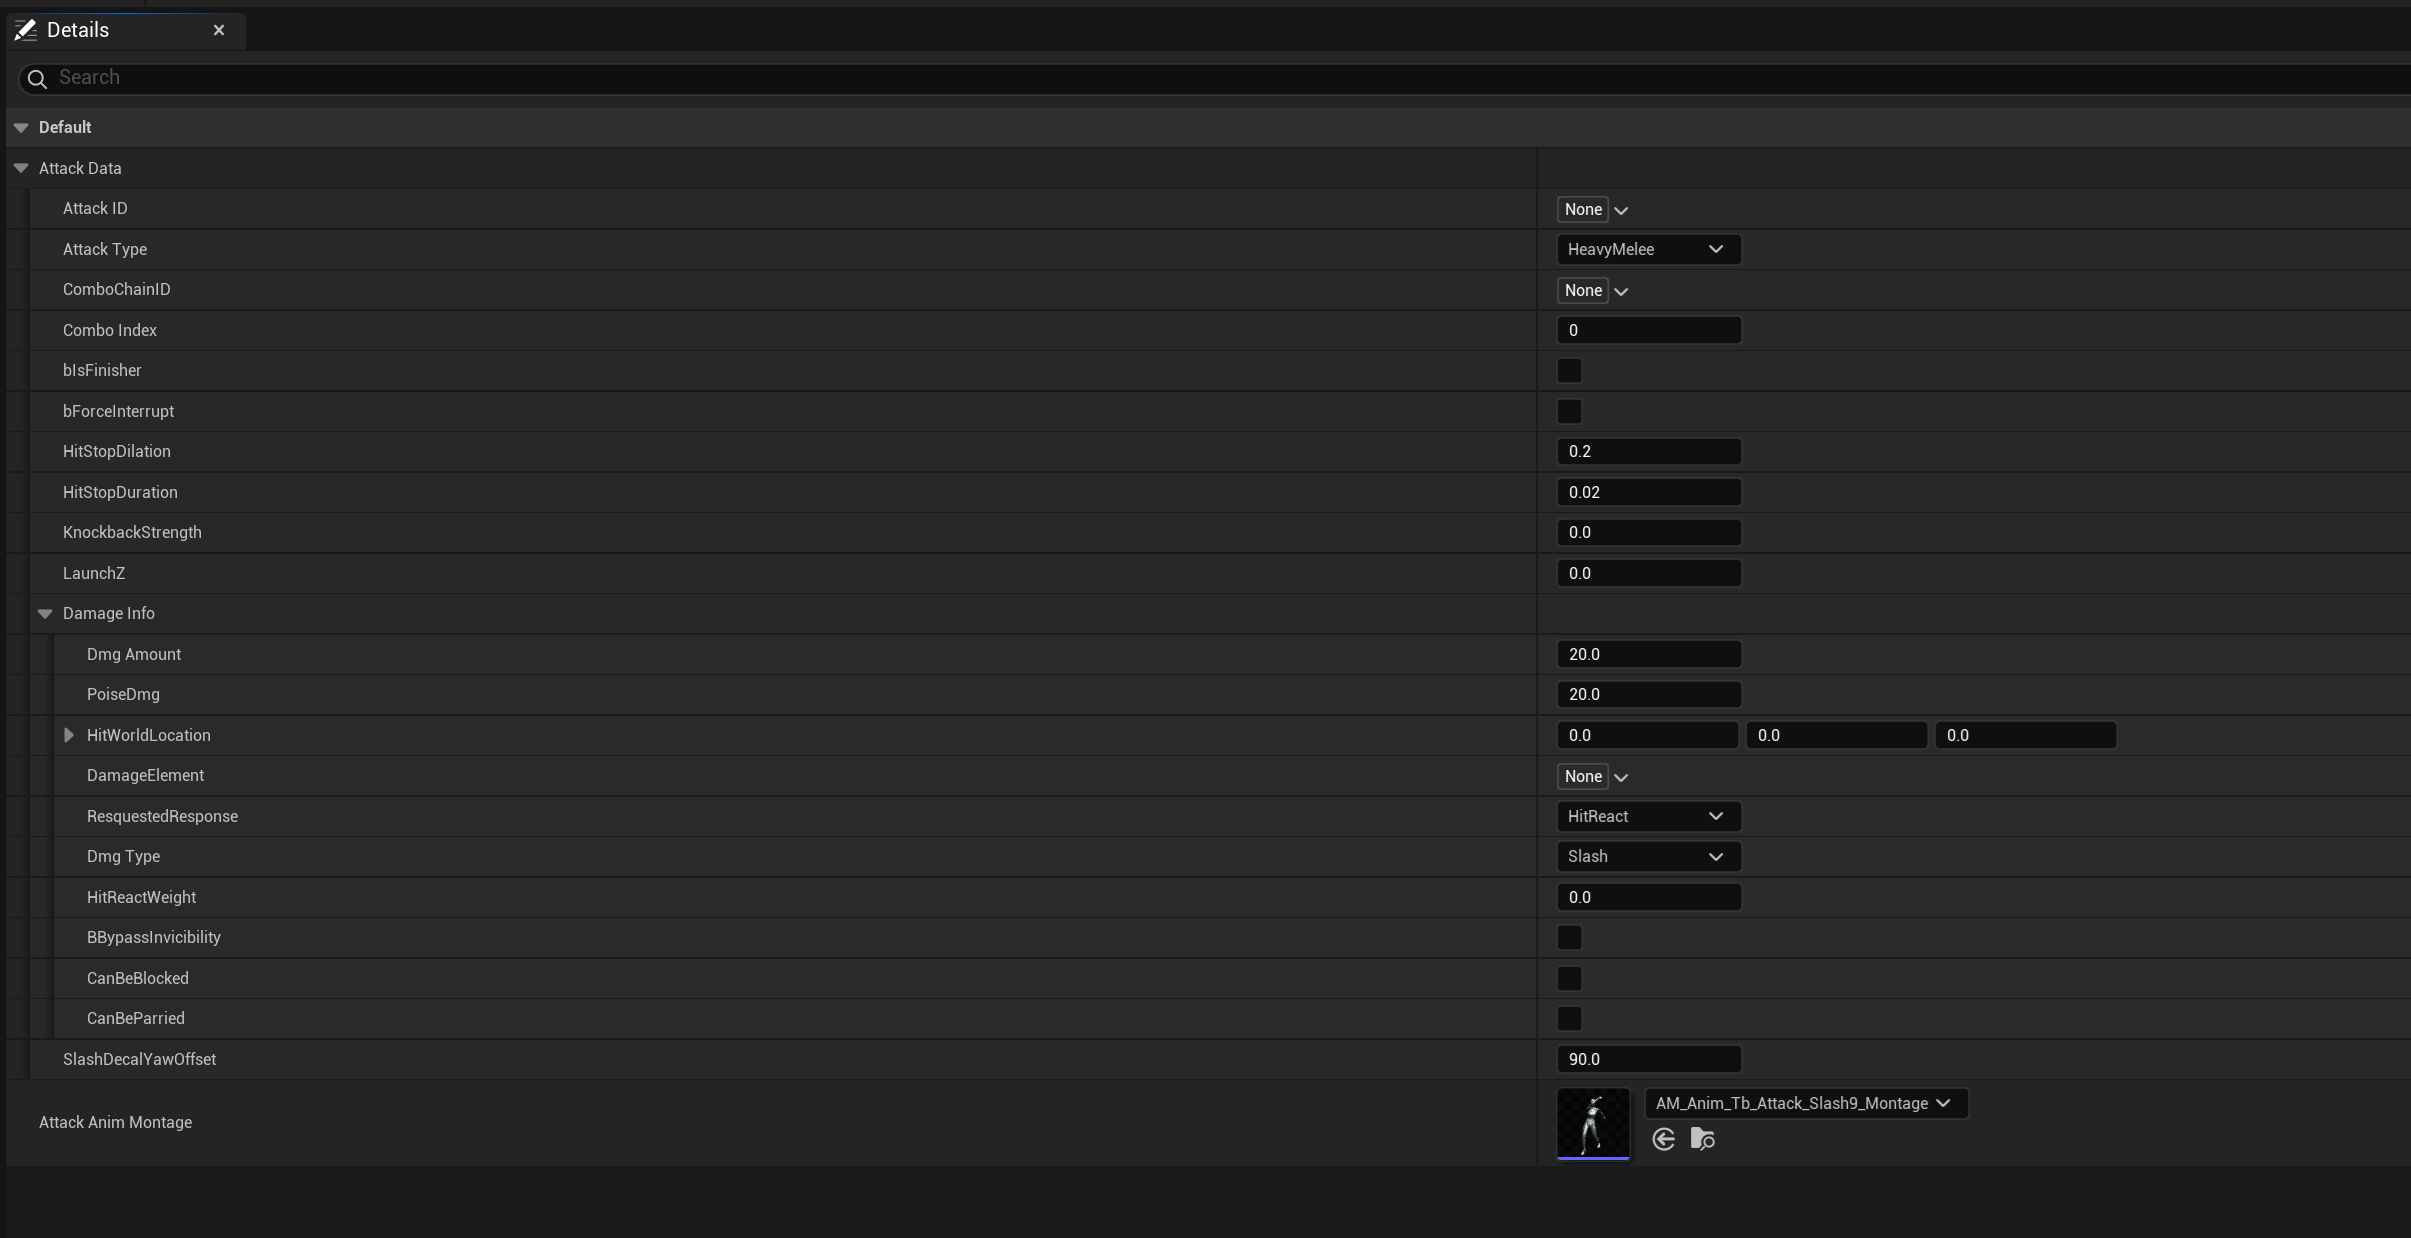Collapse the Attack Data category

pos(21,167)
